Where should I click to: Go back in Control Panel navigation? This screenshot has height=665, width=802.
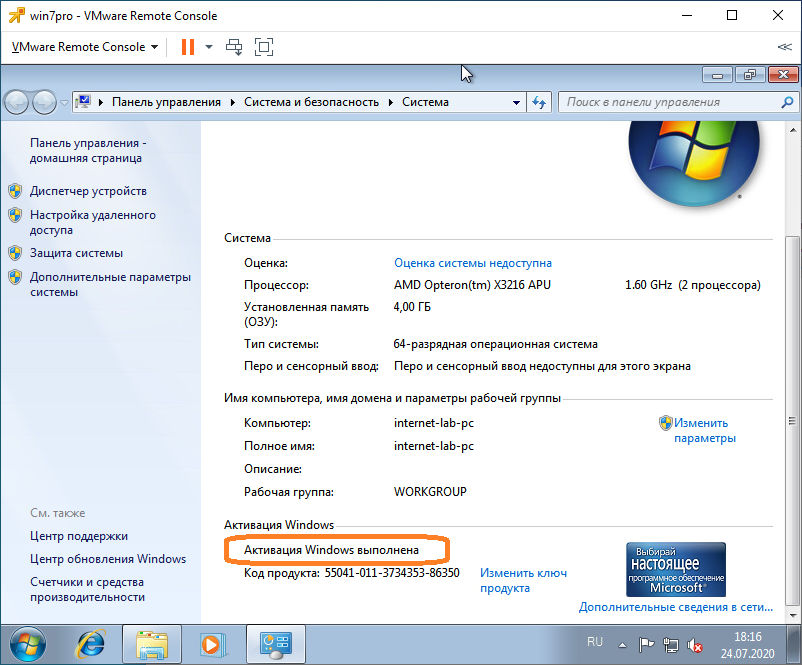17,102
